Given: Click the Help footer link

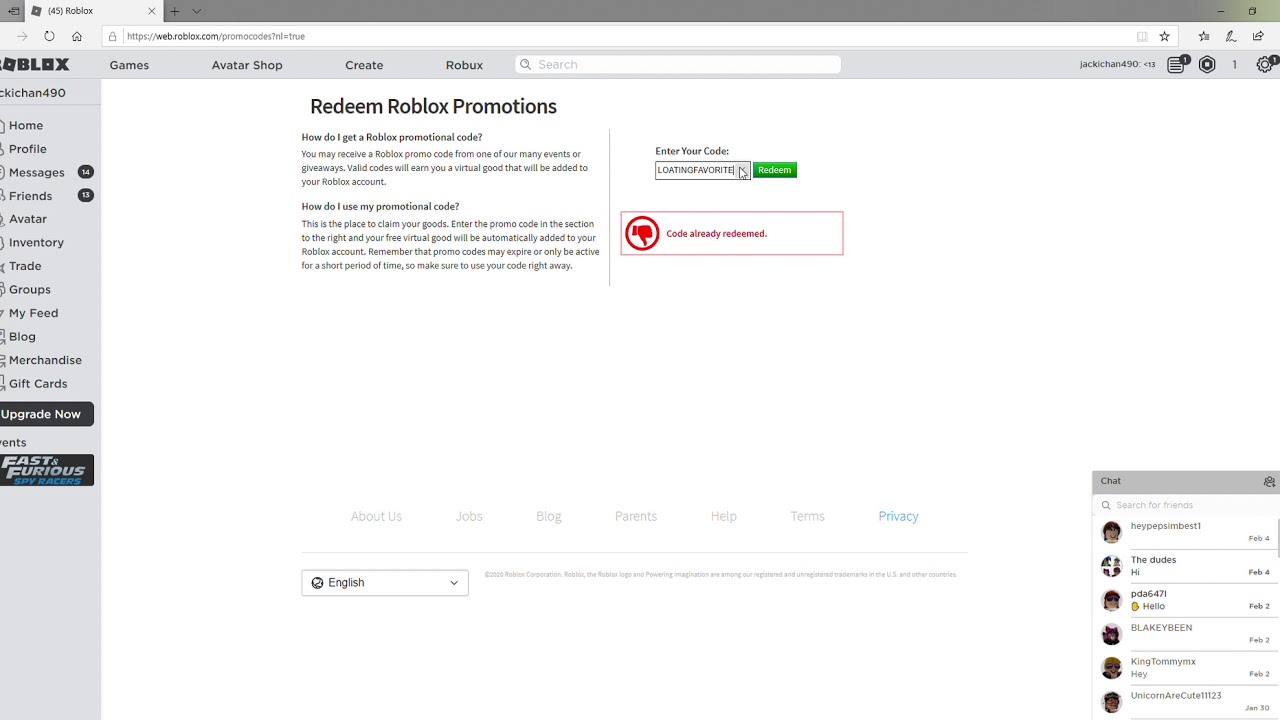Looking at the screenshot, I should (x=724, y=516).
